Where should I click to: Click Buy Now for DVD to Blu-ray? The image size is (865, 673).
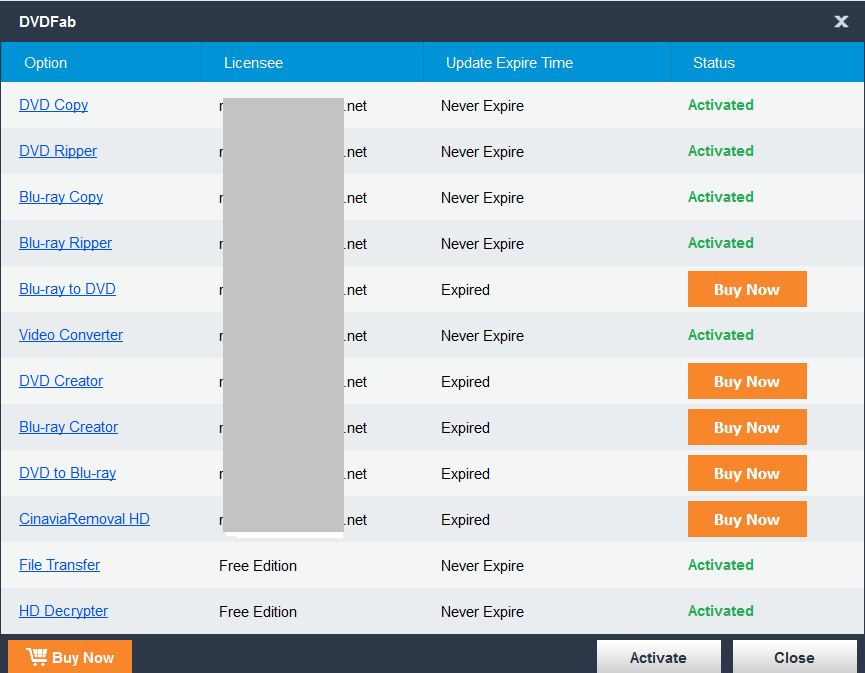tap(747, 473)
